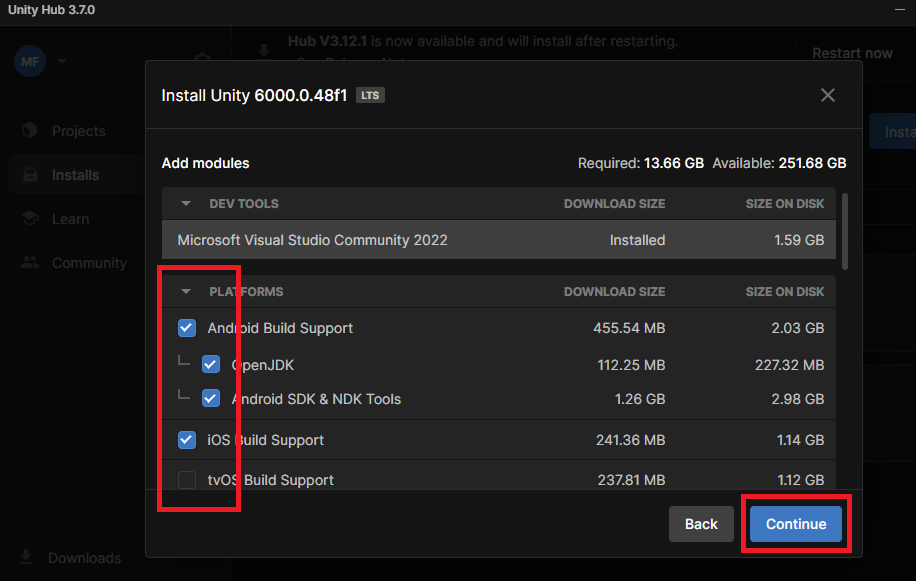Select Microsoft Visual Studio Community 2022 row
This screenshot has width=916, height=581.
[x=499, y=240]
